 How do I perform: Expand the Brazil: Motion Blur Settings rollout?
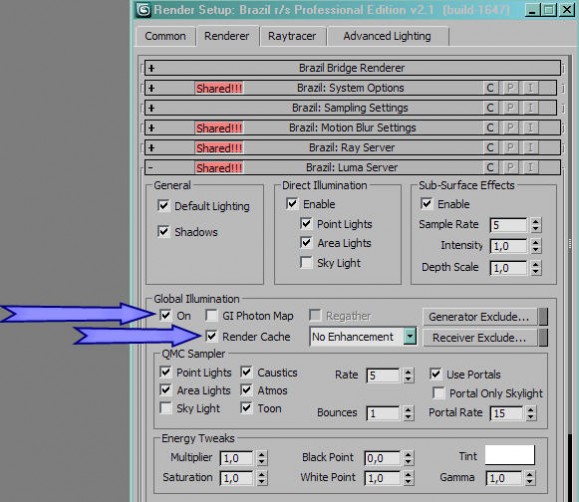pyautogui.click(x=151, y=128)
